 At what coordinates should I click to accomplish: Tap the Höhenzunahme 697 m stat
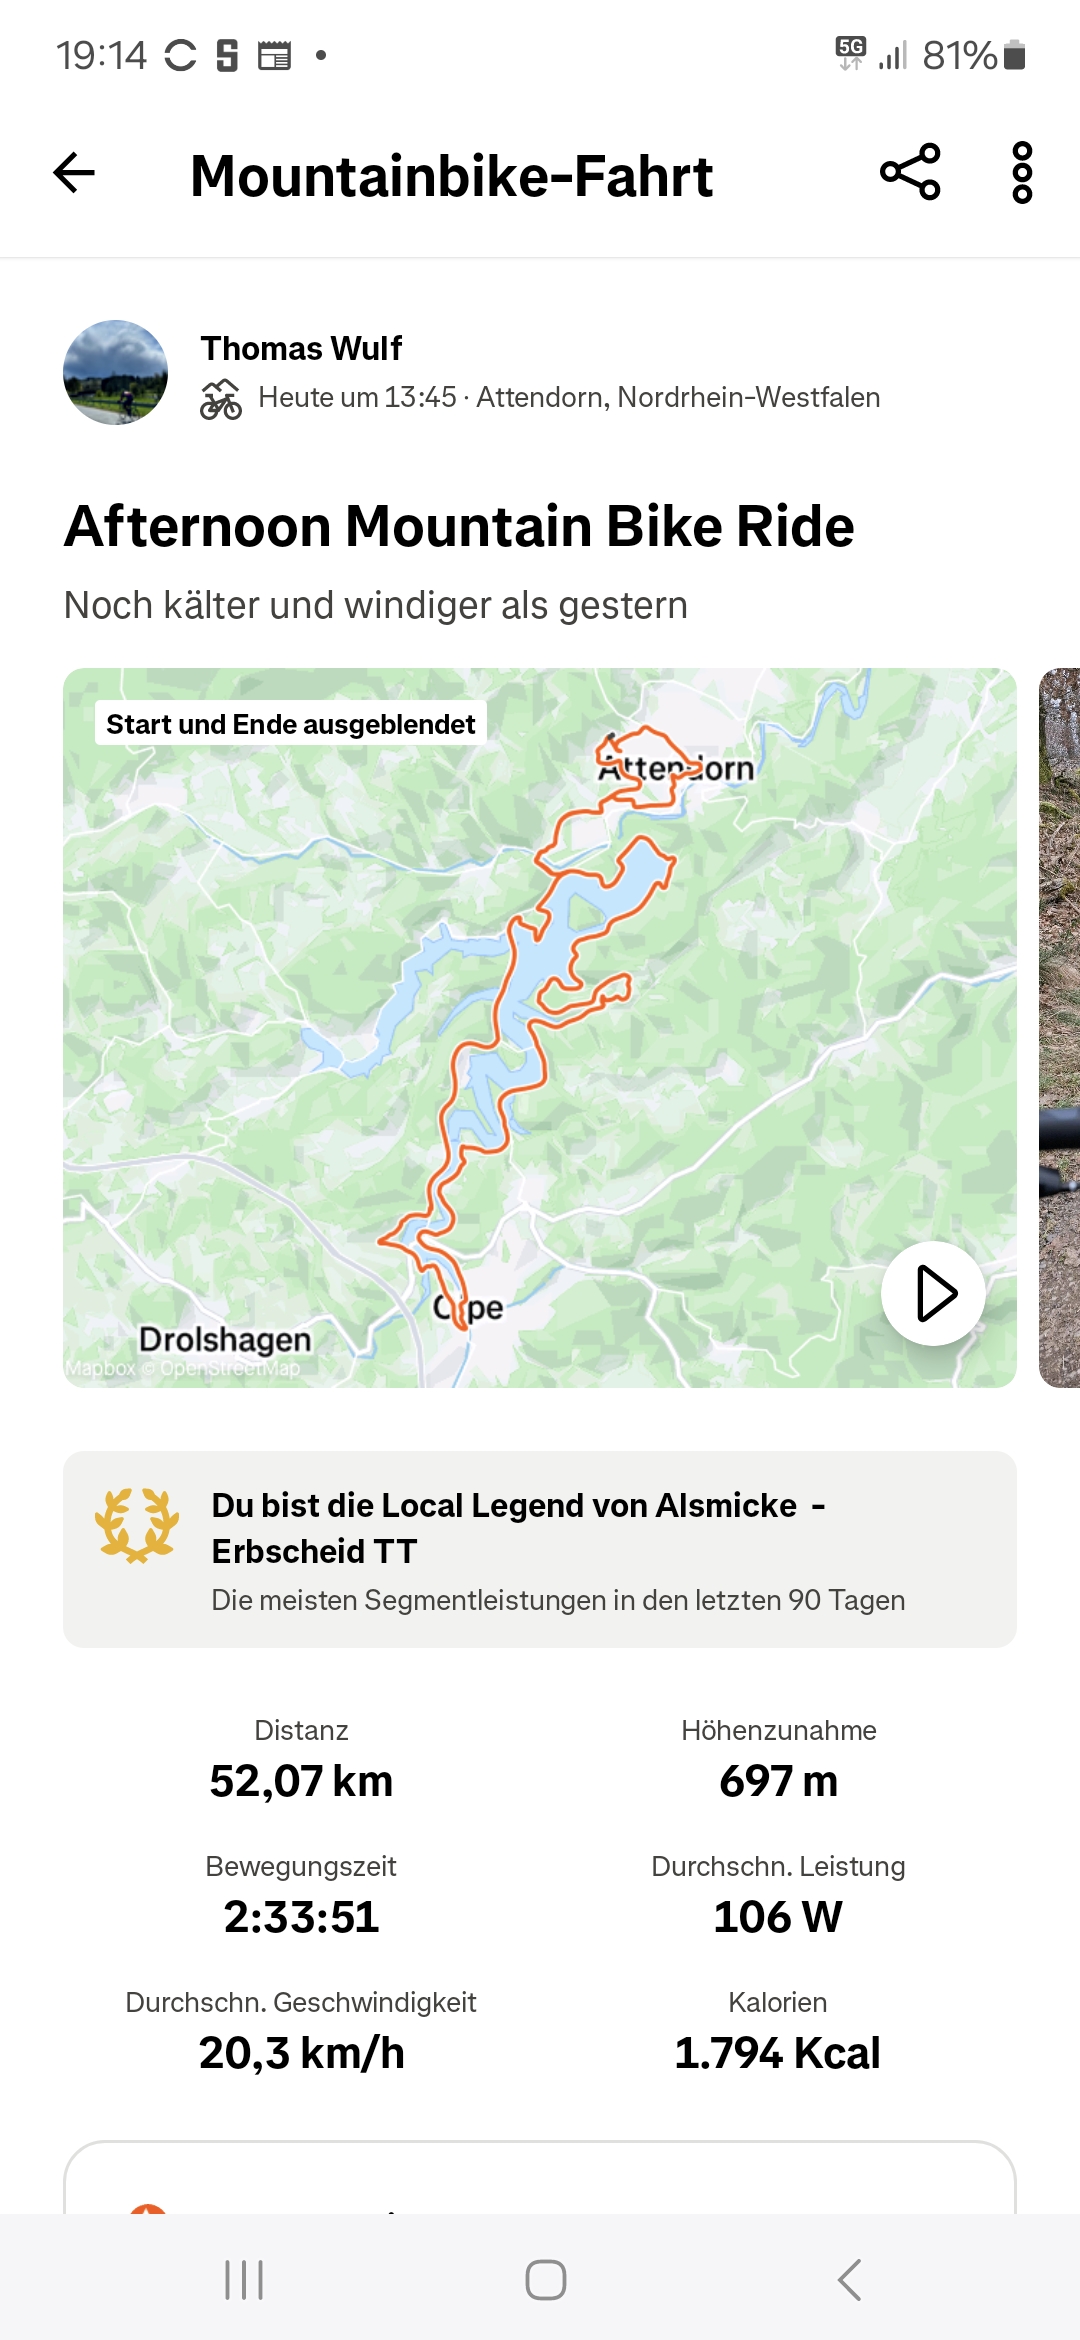(x=779, y=1760)
